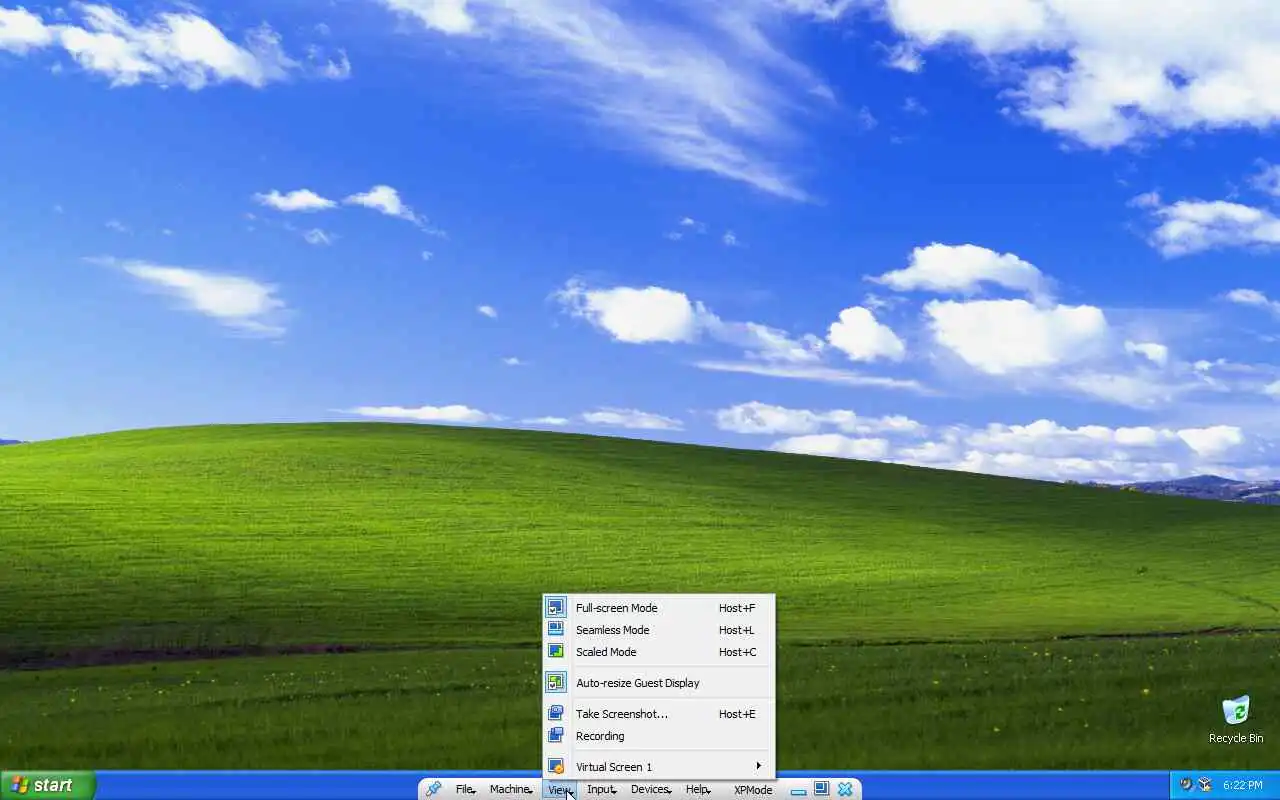Viewport: 1280px width, 800px height.
Task: Toggle the mini toolbar pin icon
Action: click(x=433, y=789)
